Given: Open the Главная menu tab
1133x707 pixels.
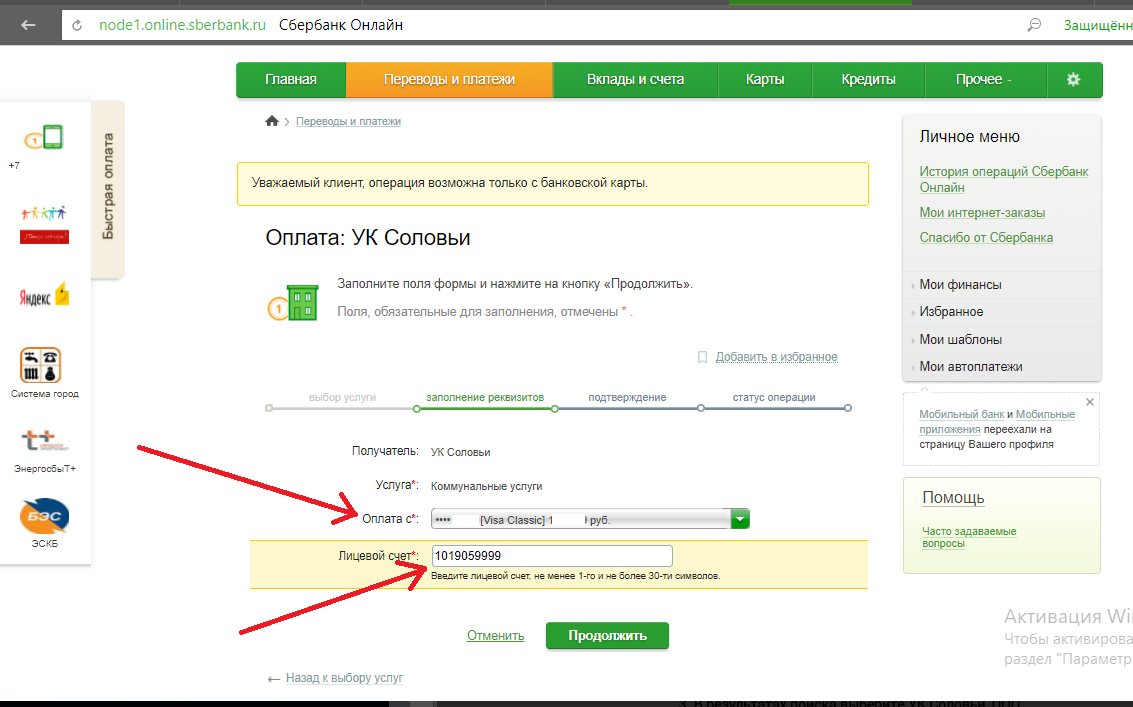Looking at the screenshot, I should 290,80.
